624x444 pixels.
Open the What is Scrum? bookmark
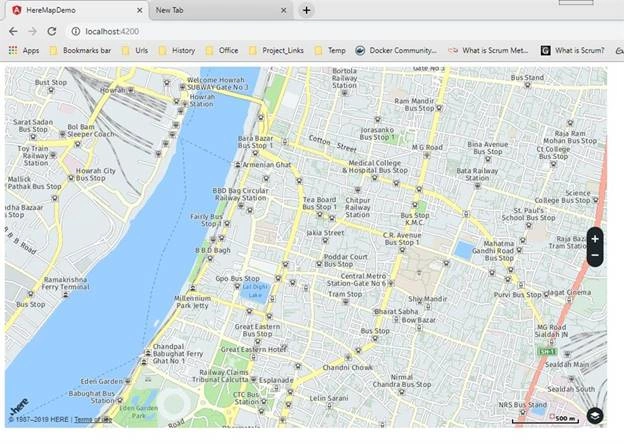(573, 51)
